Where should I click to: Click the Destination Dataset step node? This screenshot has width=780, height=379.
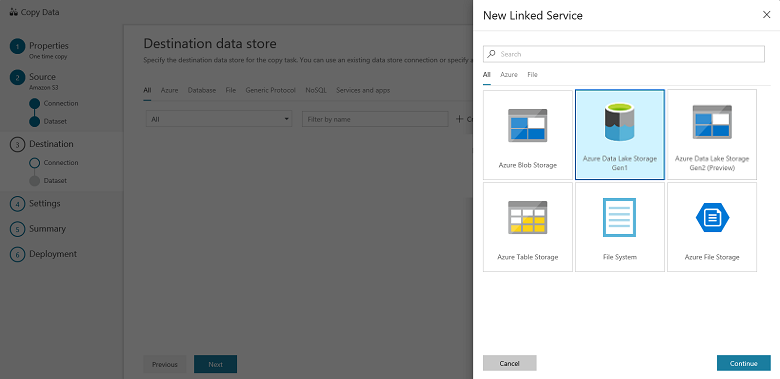click(x=34, y=181)
